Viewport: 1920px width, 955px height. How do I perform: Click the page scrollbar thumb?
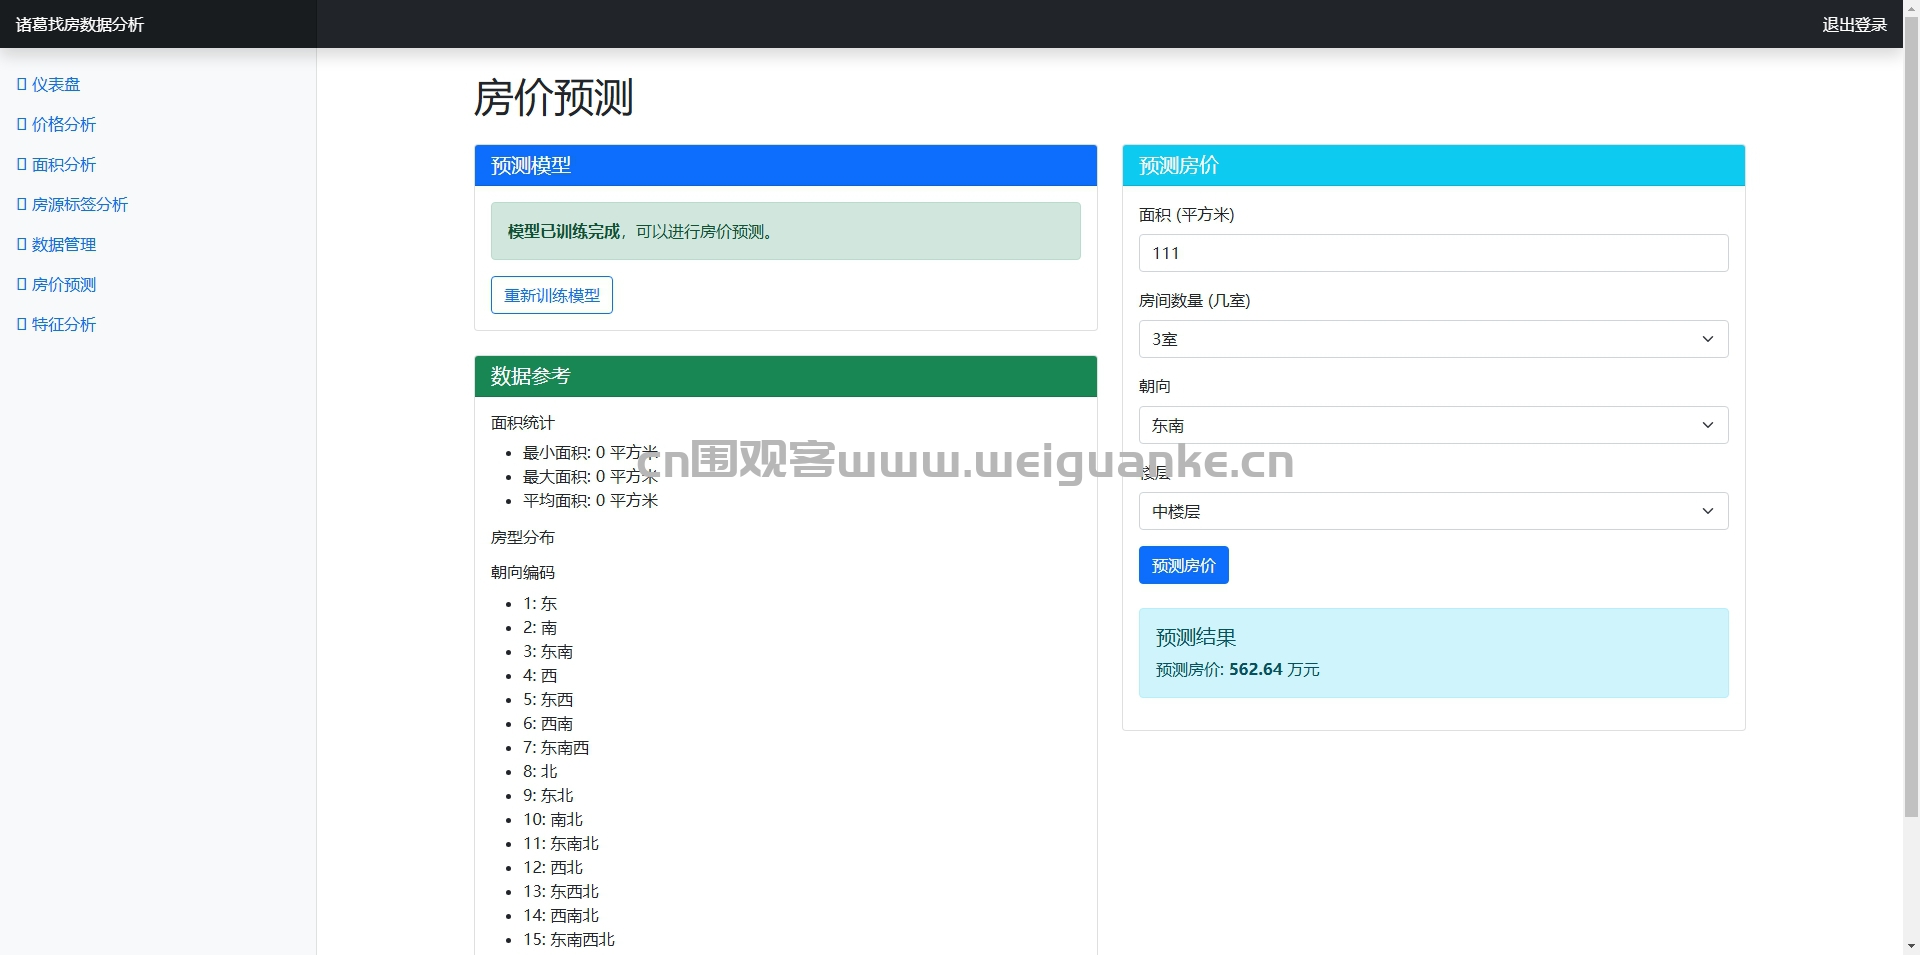[1911, 417]
